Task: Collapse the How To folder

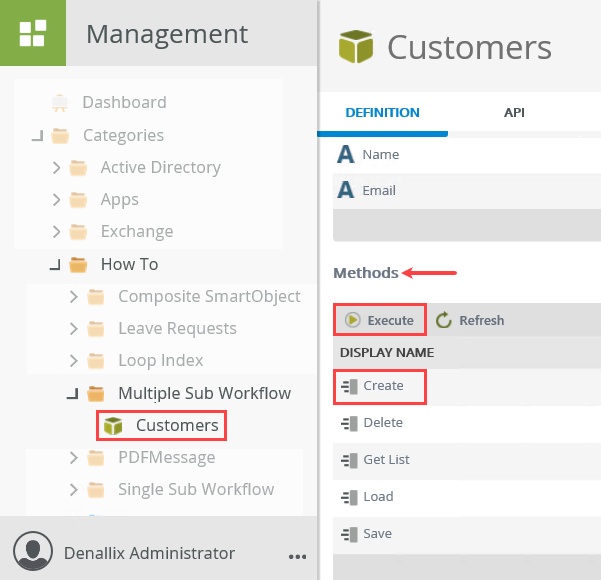Action: click(x=54, y=265)
